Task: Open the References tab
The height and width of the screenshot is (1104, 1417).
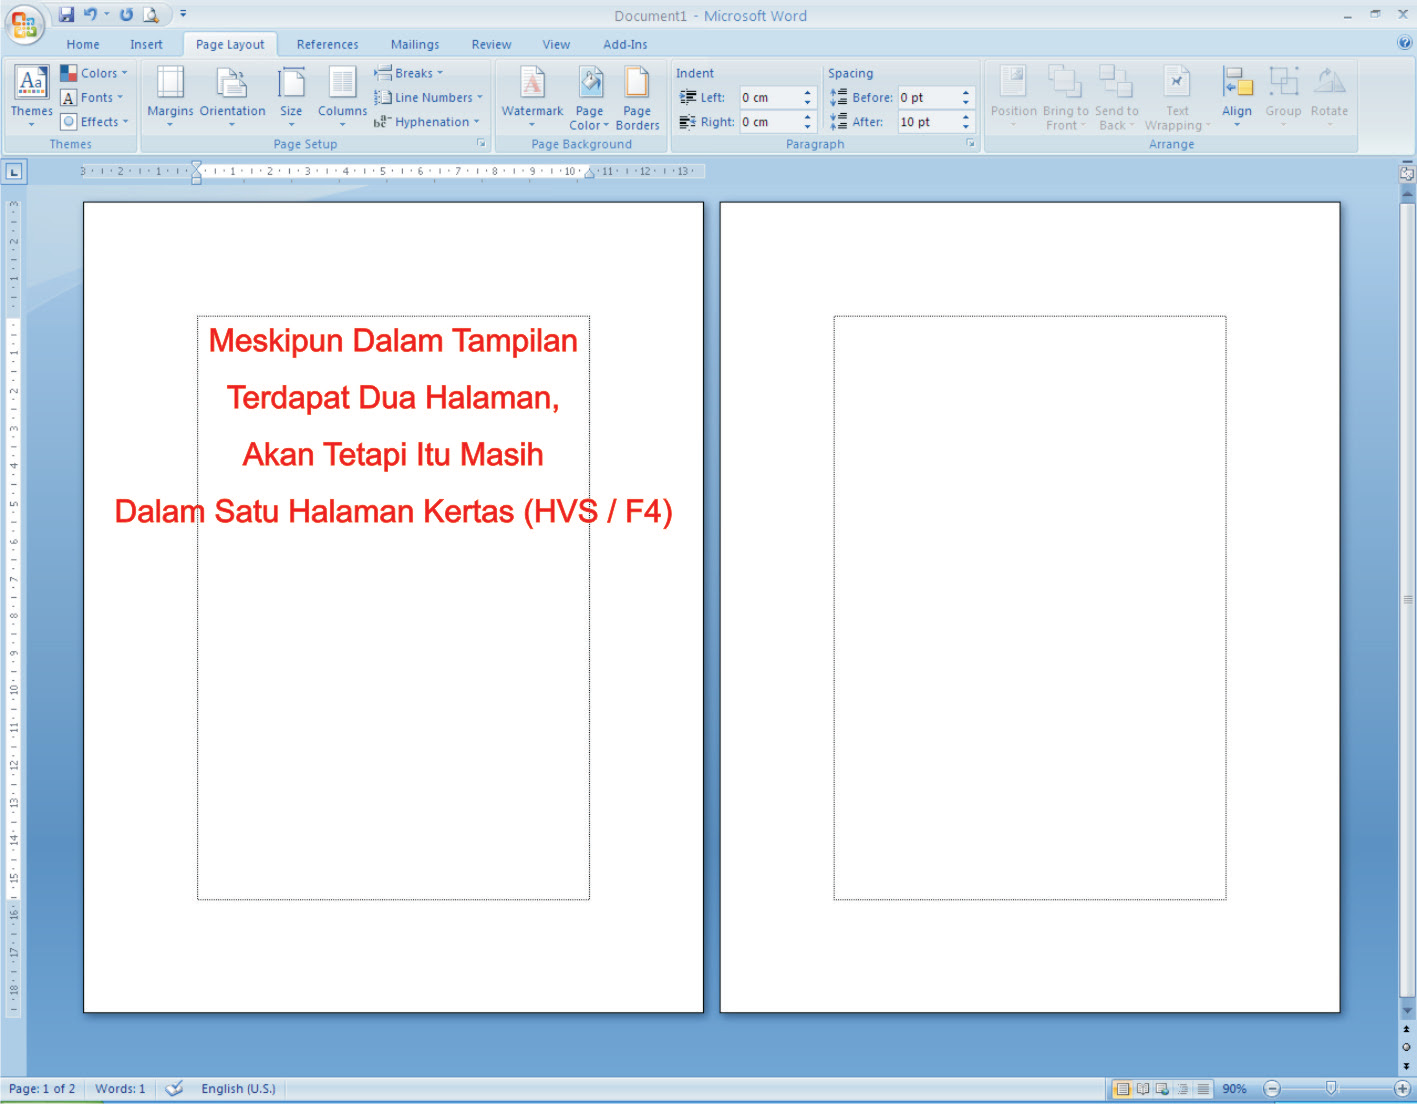Action: (x=327, y=45)
